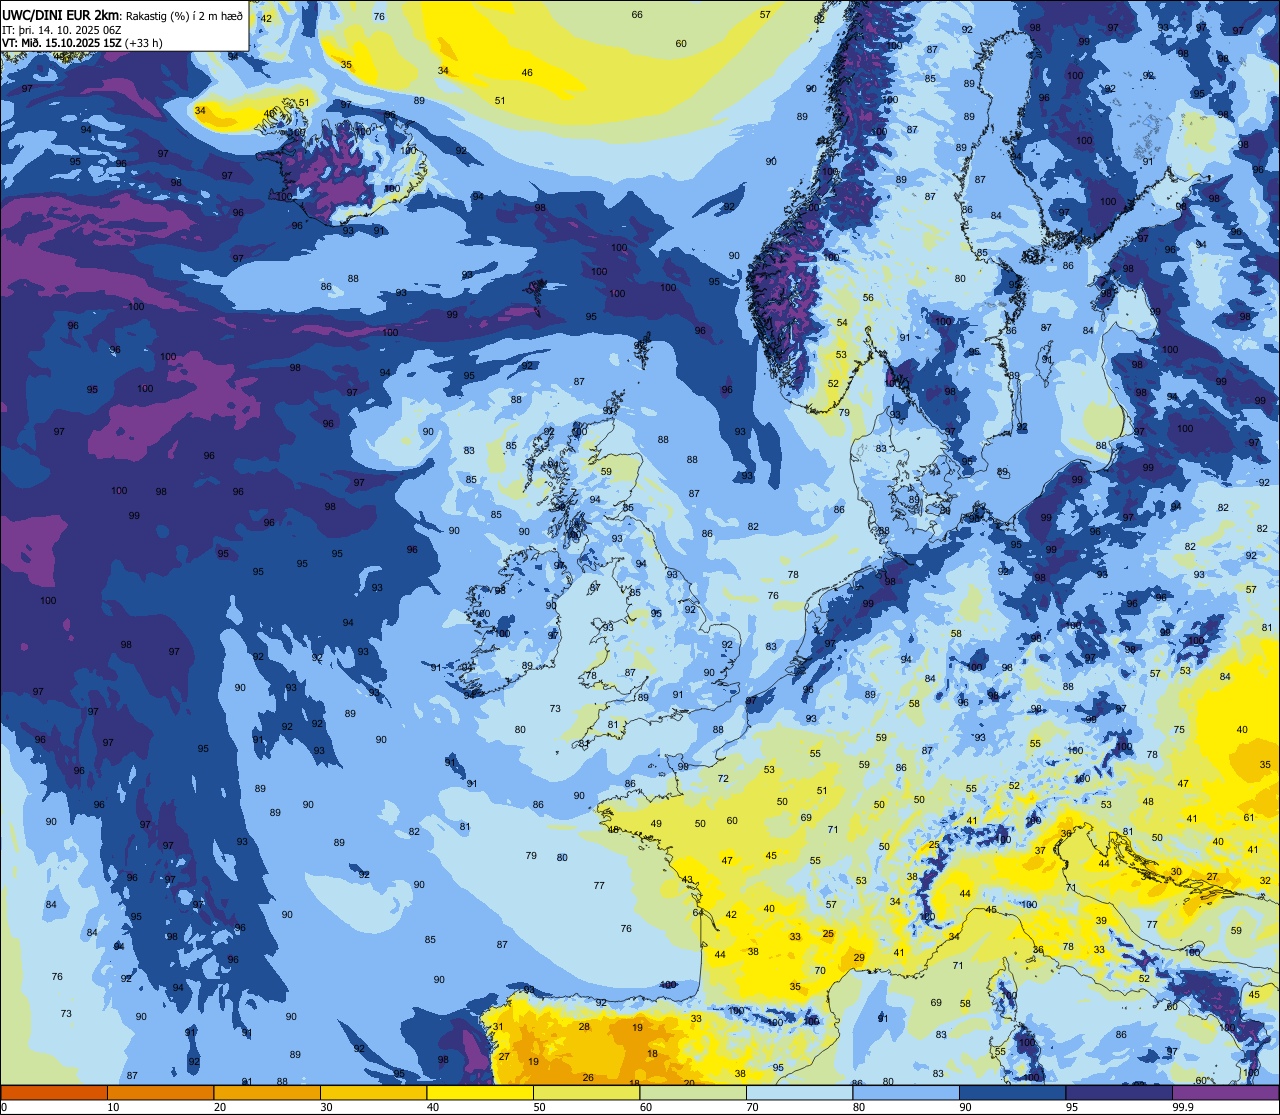Pick the dark orange 0–10 legend swatch
Image resolution: width=1280 pixels, height=1115 pixels.
coord(54,1092)
